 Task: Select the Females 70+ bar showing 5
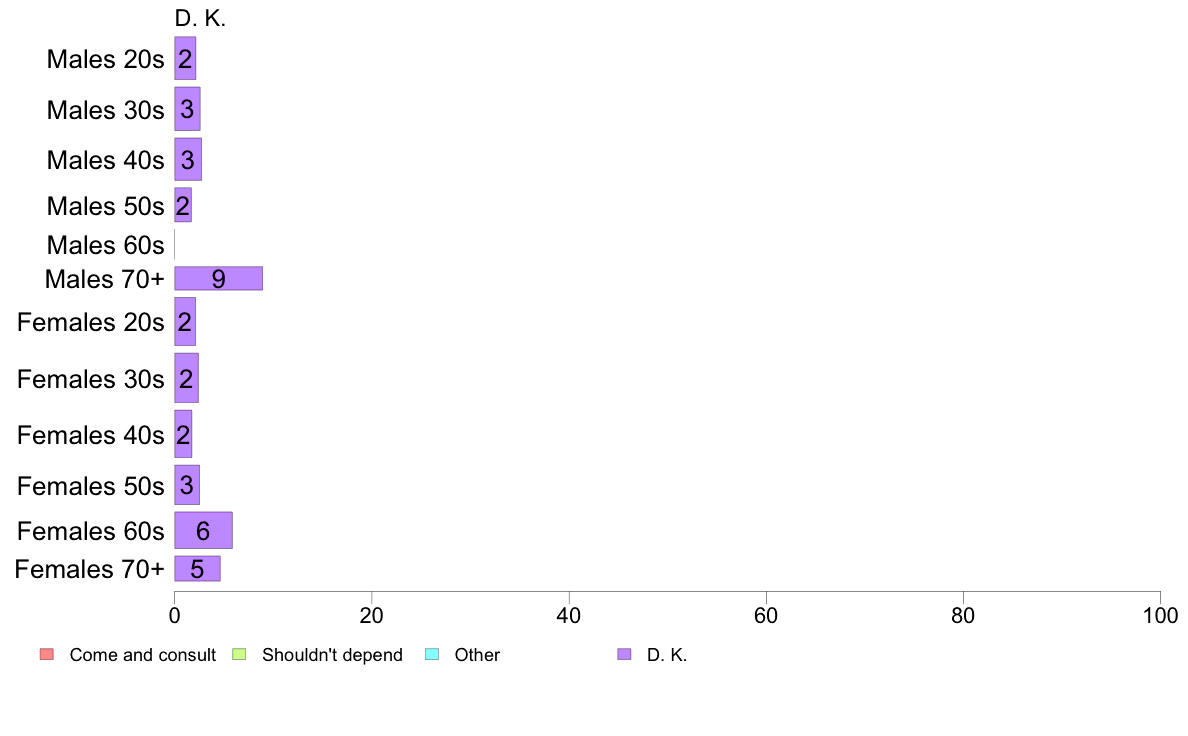[197, 568]
